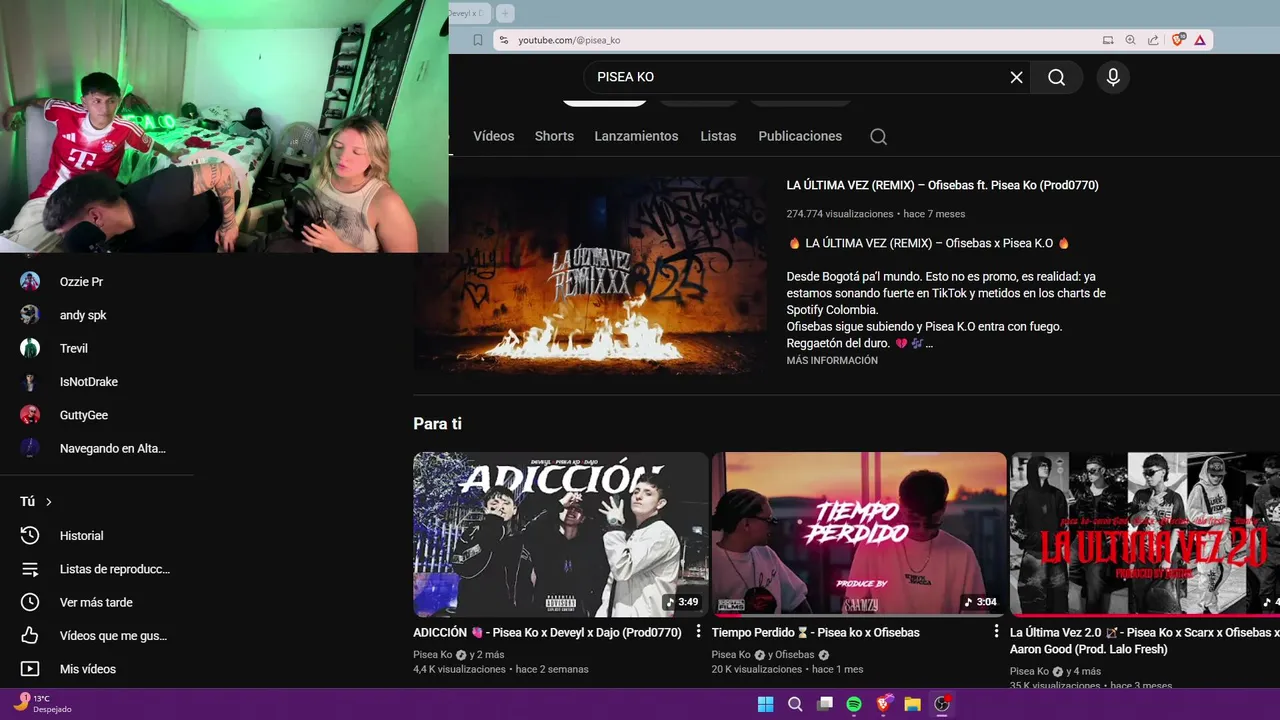The width and height of the screenshot is (1280, 720).
Task: Open the Lanzamientos channel tab
Action: [x=636, y=136]
